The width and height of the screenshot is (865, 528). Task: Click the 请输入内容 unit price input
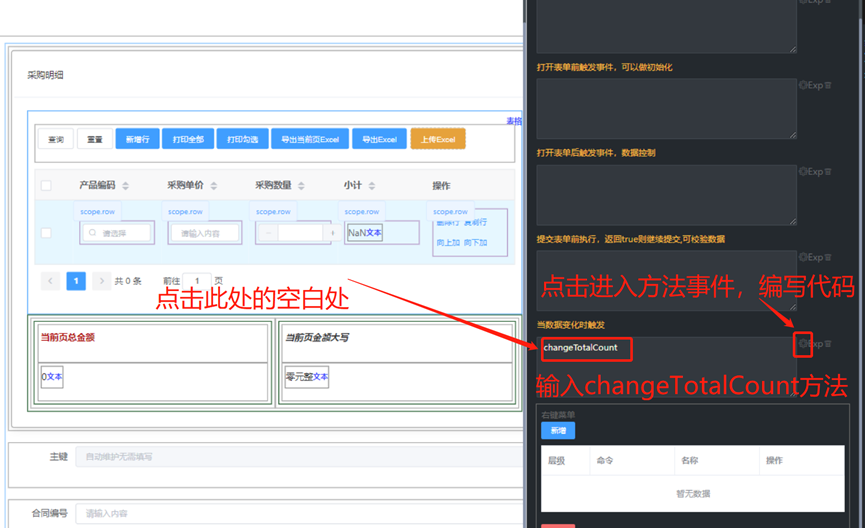205,233
